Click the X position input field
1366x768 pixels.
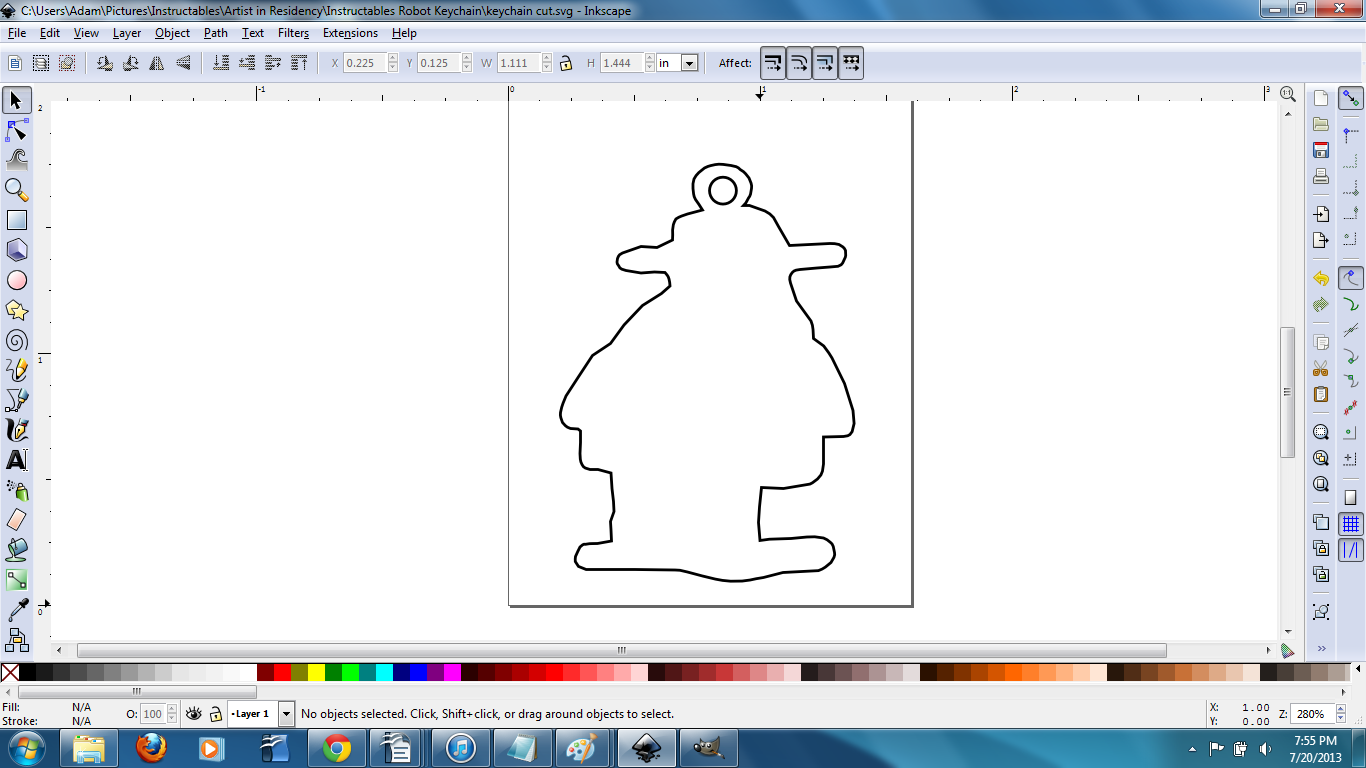tap(365, 63)
